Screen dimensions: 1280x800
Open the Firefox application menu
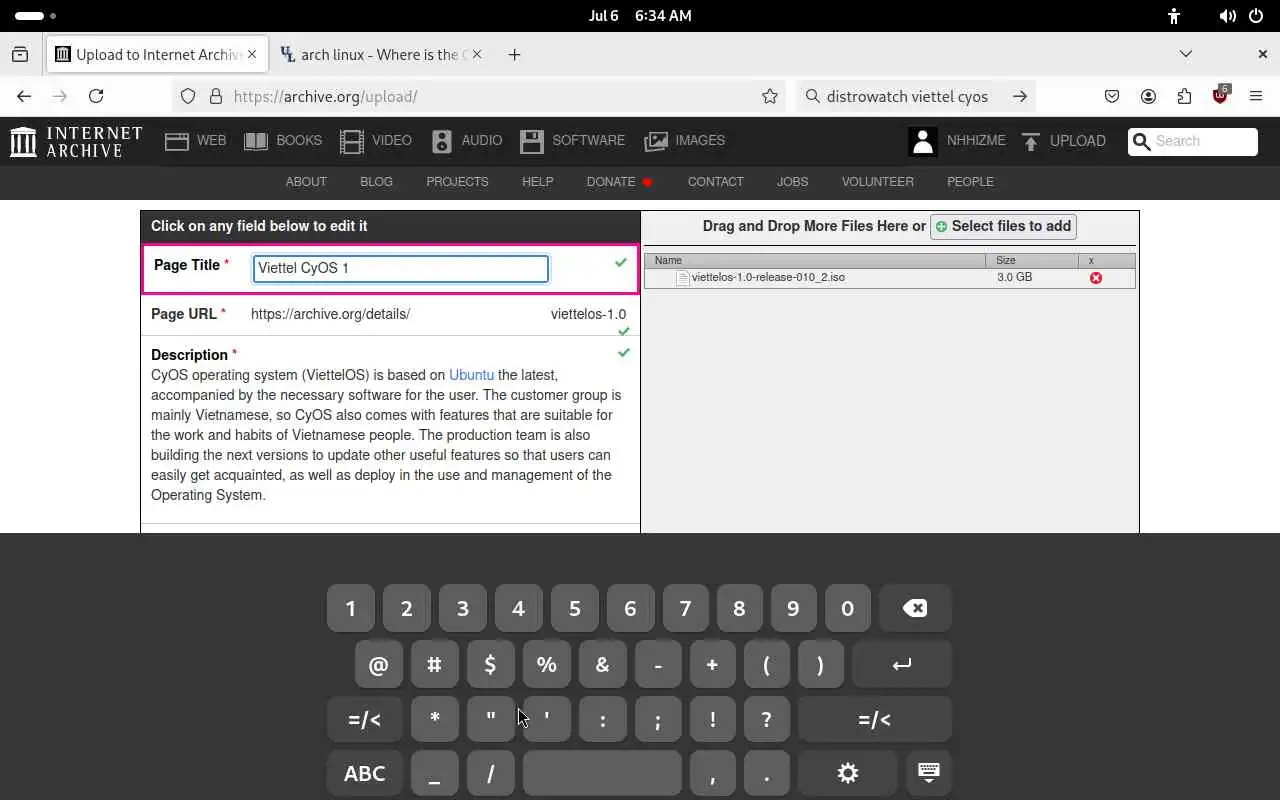pyautogui.click(x=1257, y=96)
